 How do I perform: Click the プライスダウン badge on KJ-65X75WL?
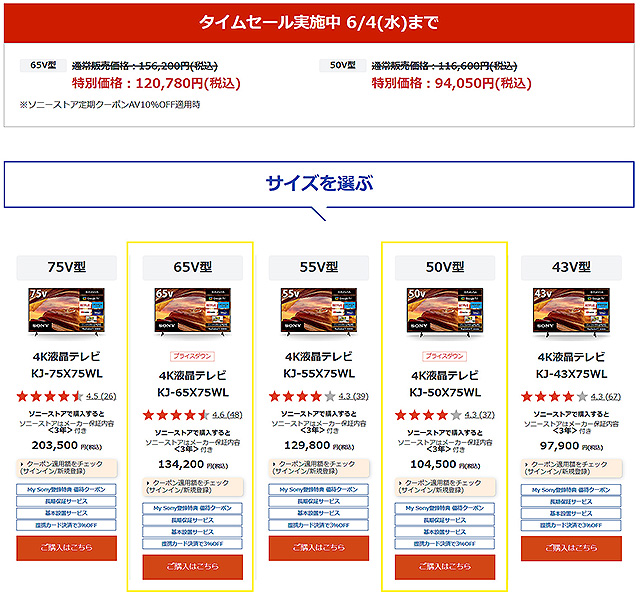pos(193,356)
